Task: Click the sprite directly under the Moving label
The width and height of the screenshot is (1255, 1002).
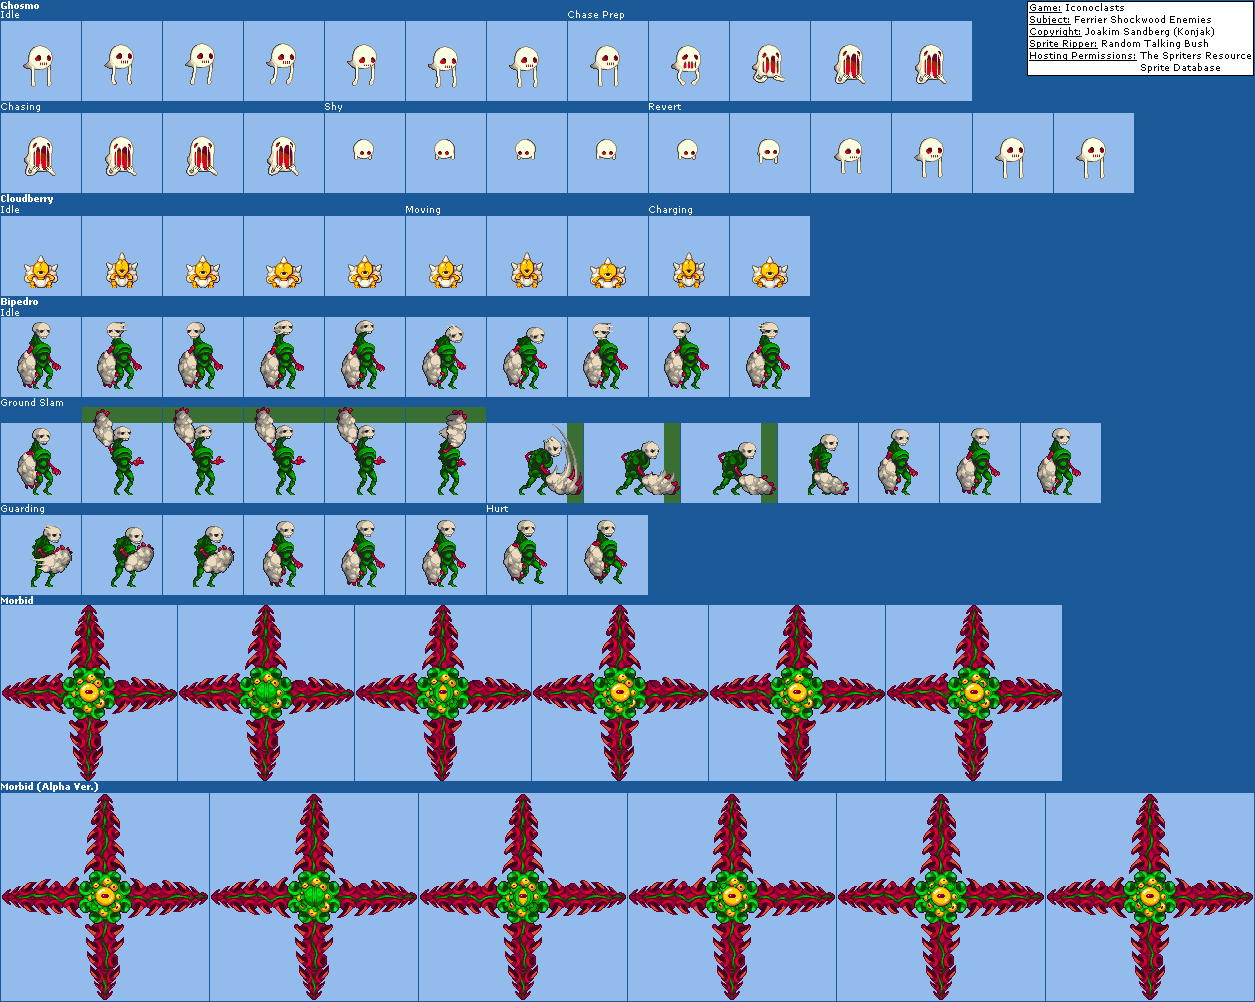Action: coord(445,256)
